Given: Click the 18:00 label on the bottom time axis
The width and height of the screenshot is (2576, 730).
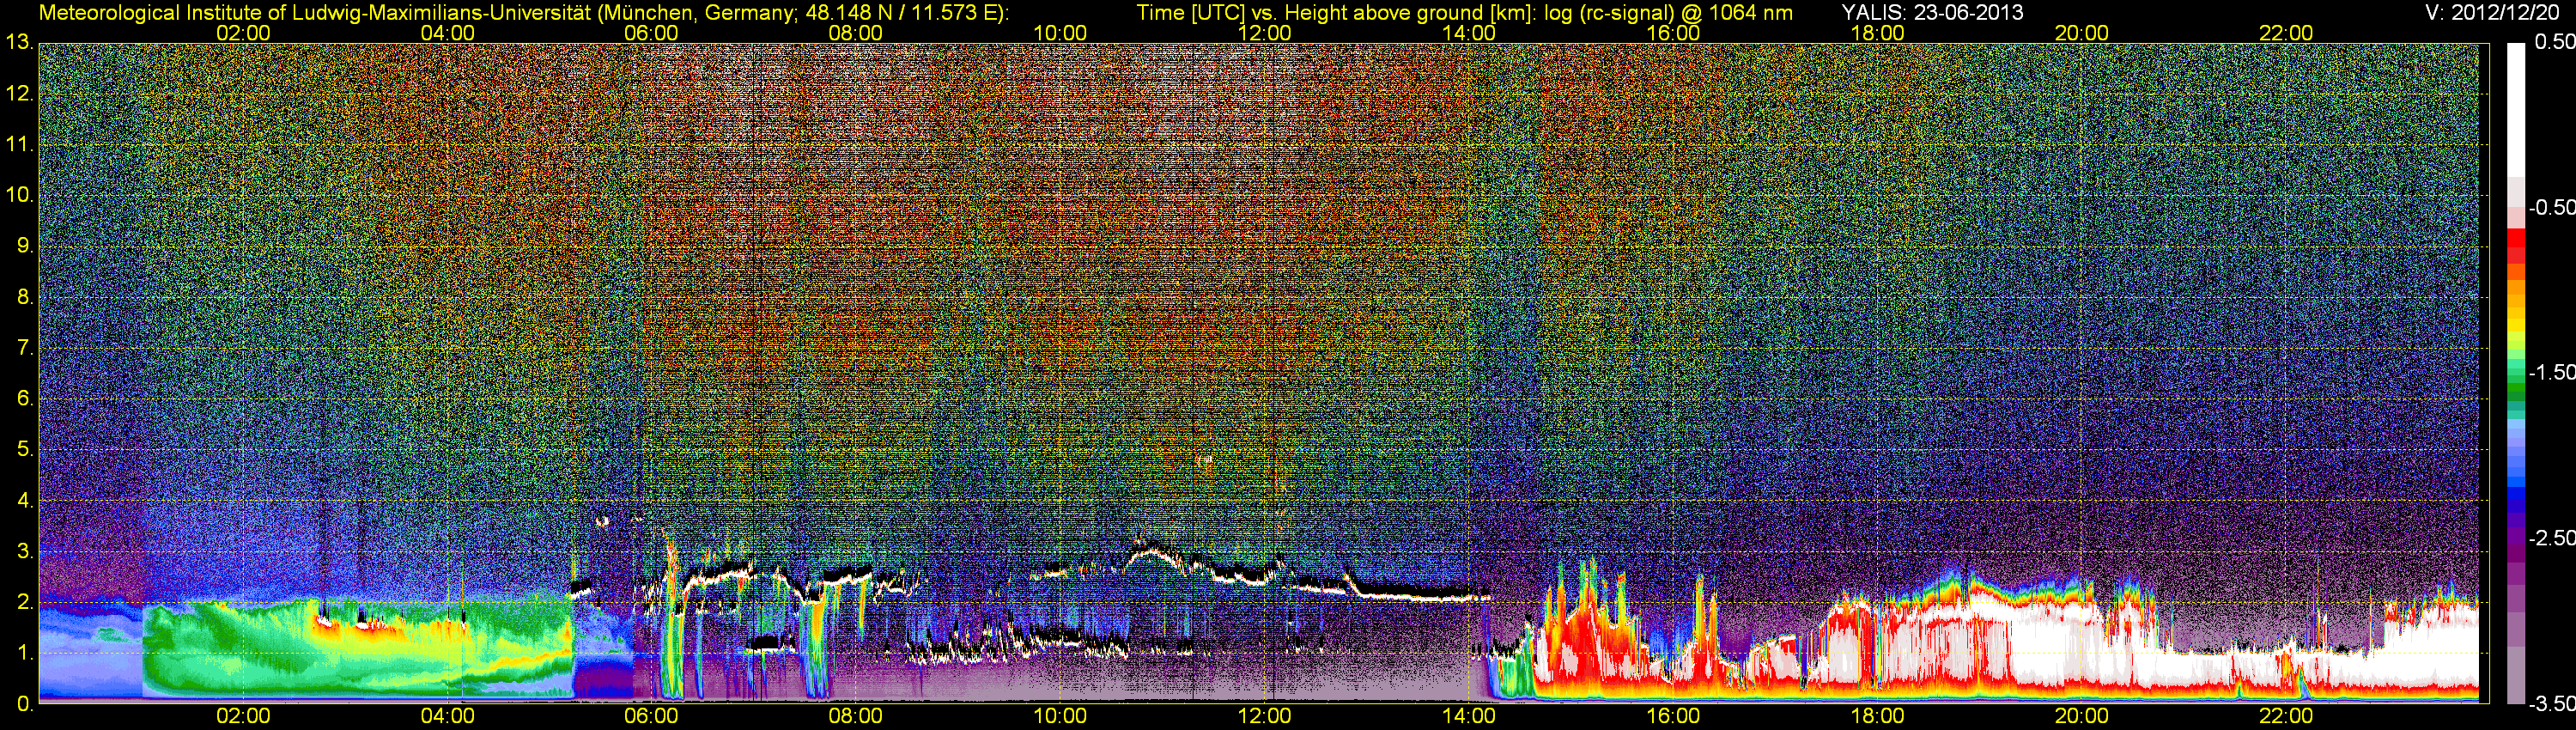Looking at the screenshot, I should pyautogui.click(x=1878, y=717).
